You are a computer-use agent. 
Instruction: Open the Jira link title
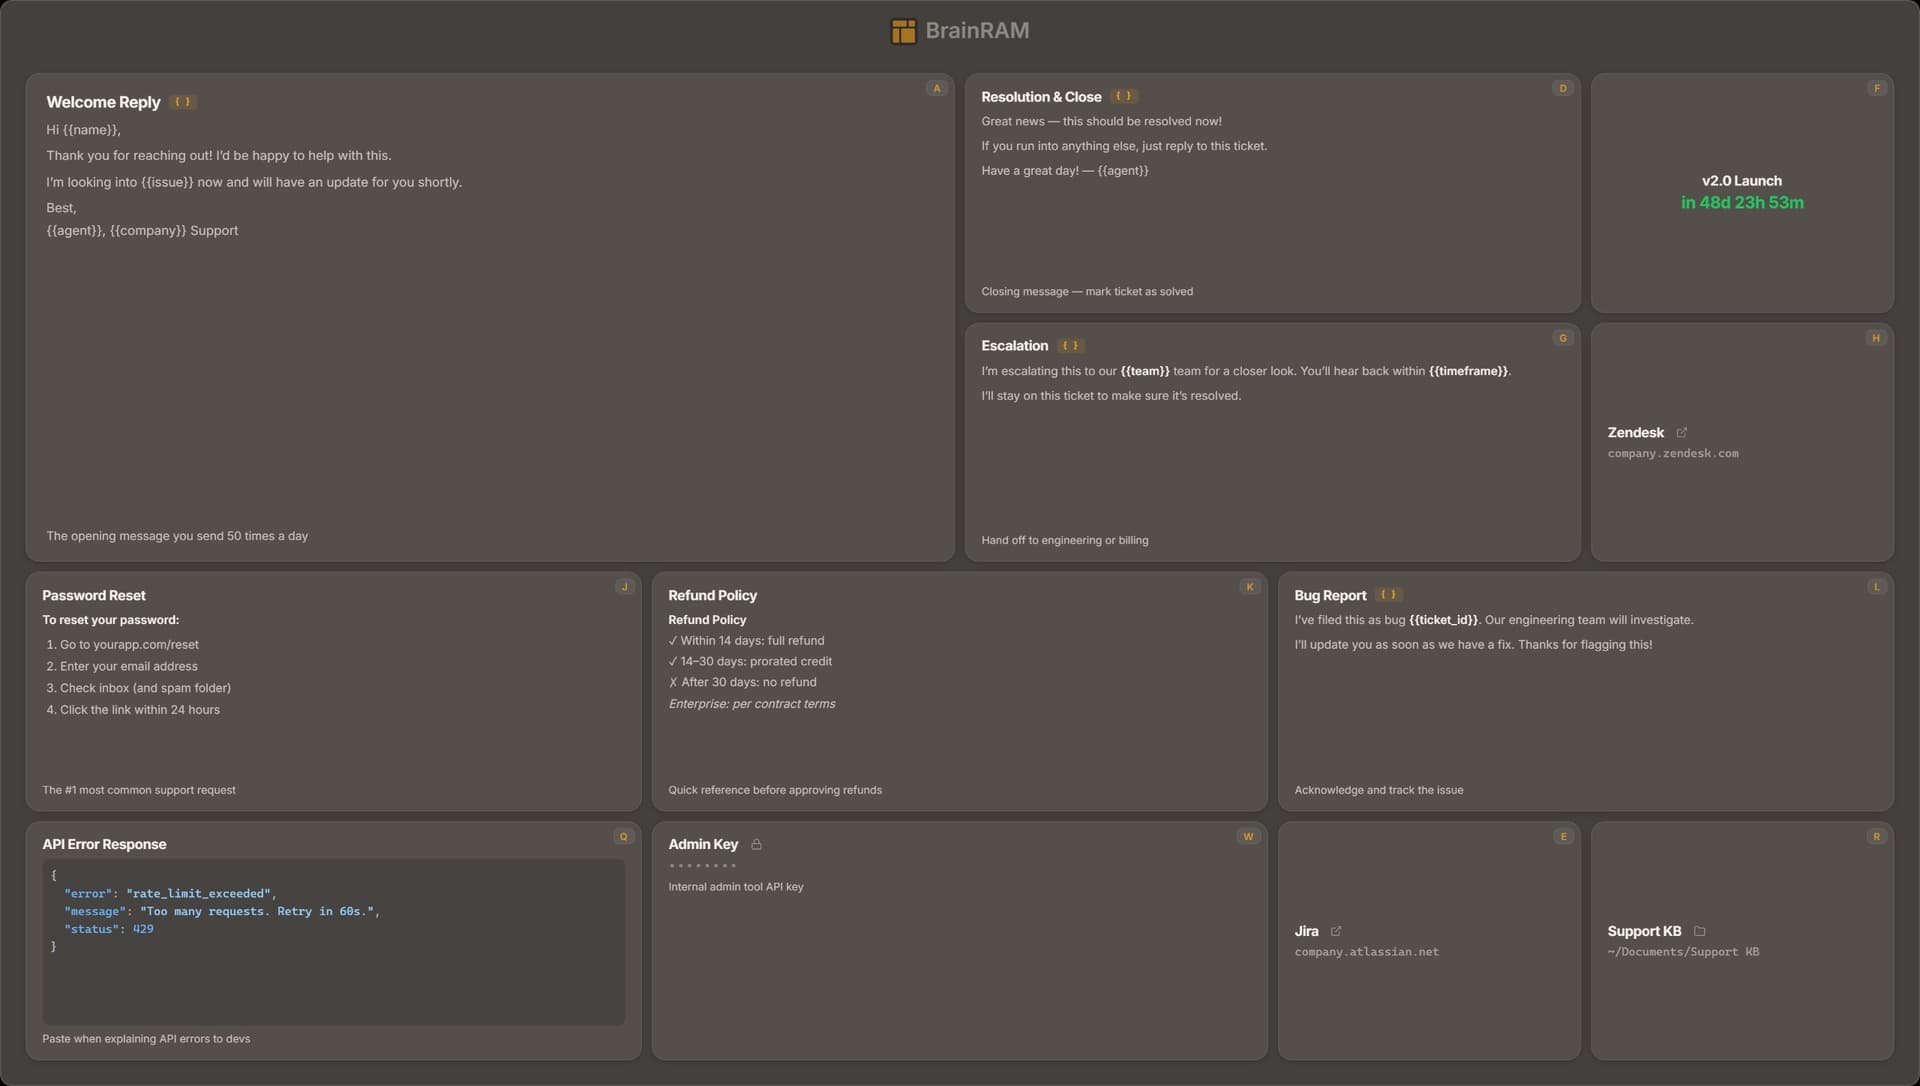(1306, 931)
